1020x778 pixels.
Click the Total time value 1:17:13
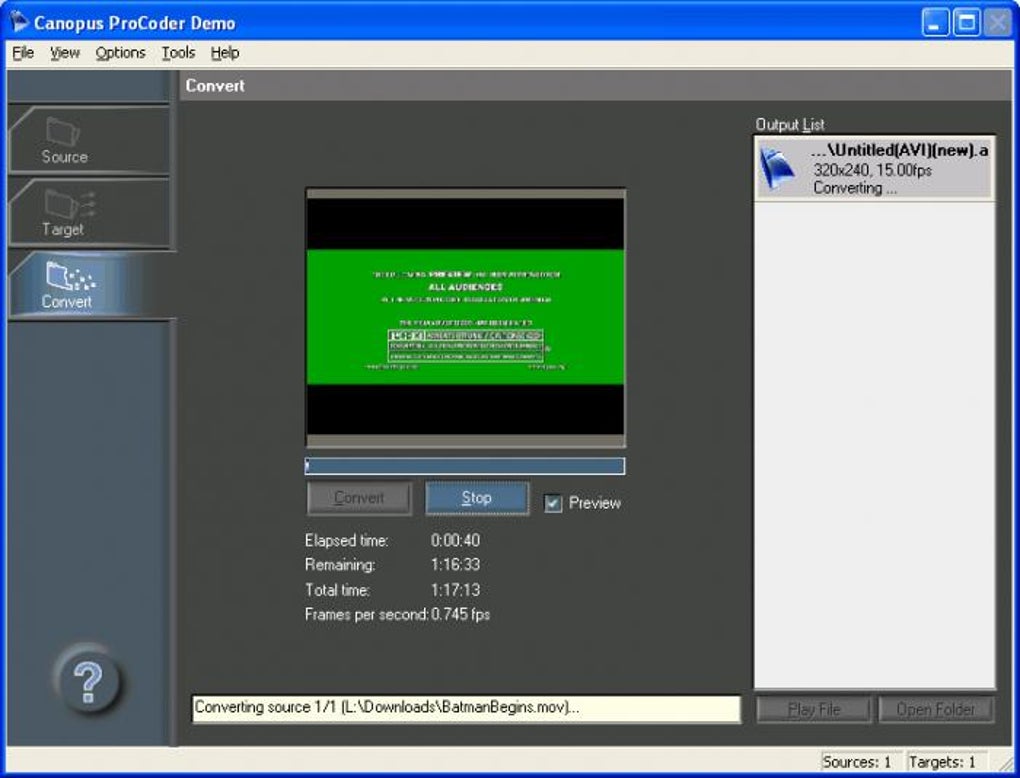pyautogui.click(x=455, y=589)
